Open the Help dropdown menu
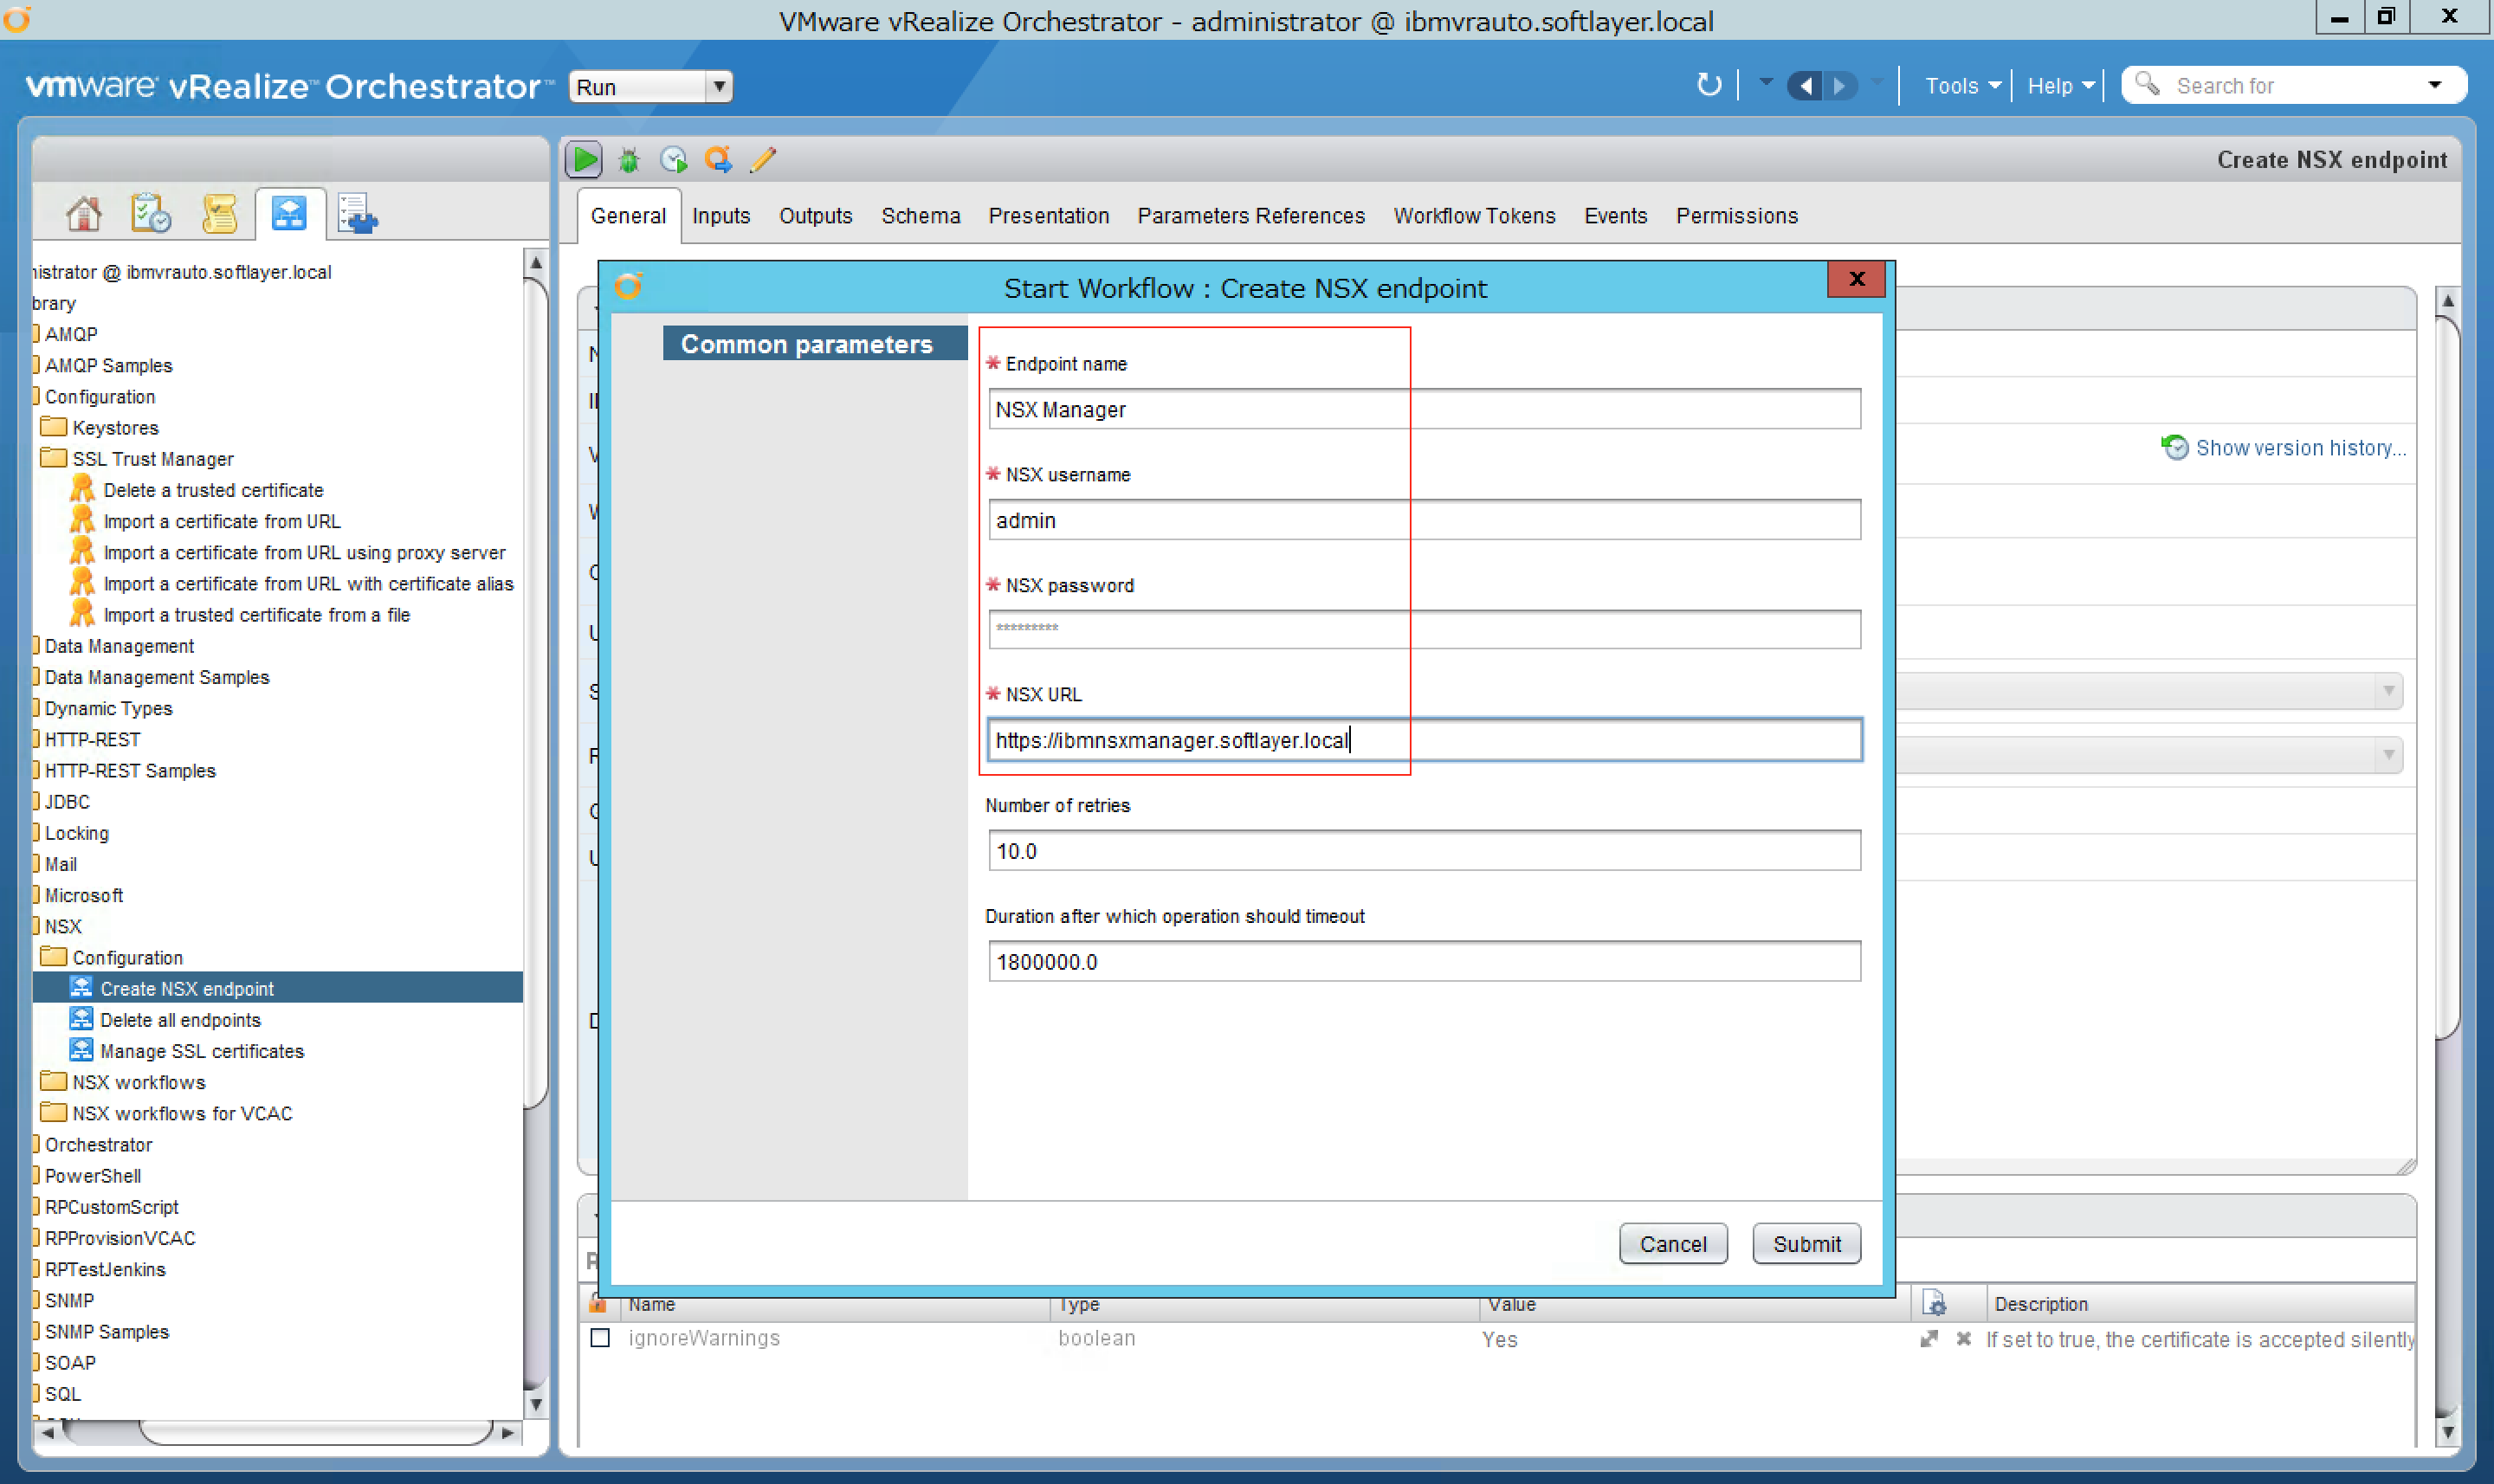The height and width of the screenshot is (1484, 2494). click(2060, 86)
